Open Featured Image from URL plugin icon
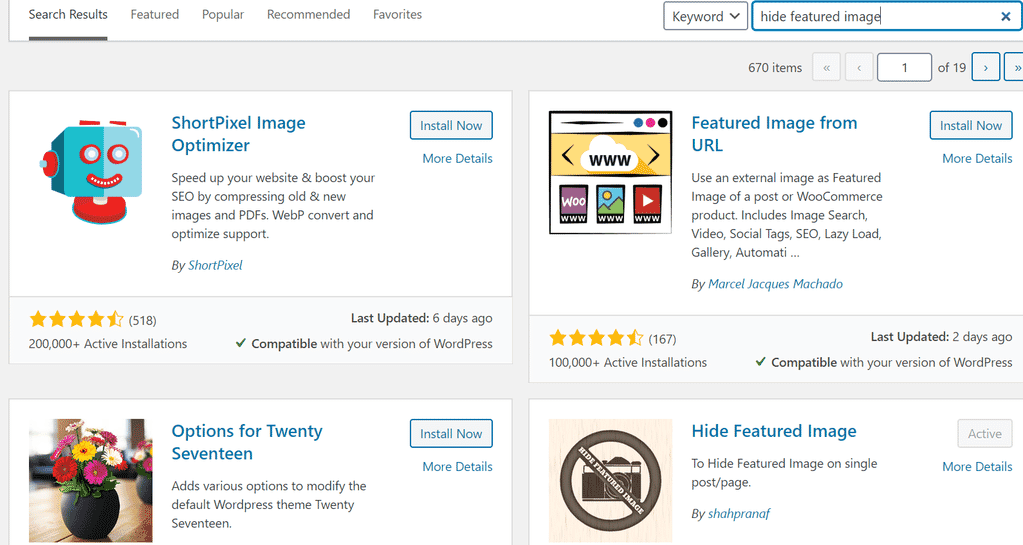 coord(611,172)
